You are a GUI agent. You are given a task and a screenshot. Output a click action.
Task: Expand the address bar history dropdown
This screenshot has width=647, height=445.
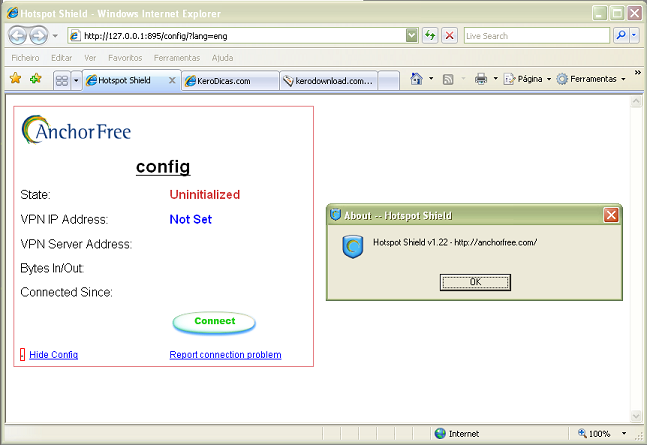pyautogui.click(x=411, y=36)
